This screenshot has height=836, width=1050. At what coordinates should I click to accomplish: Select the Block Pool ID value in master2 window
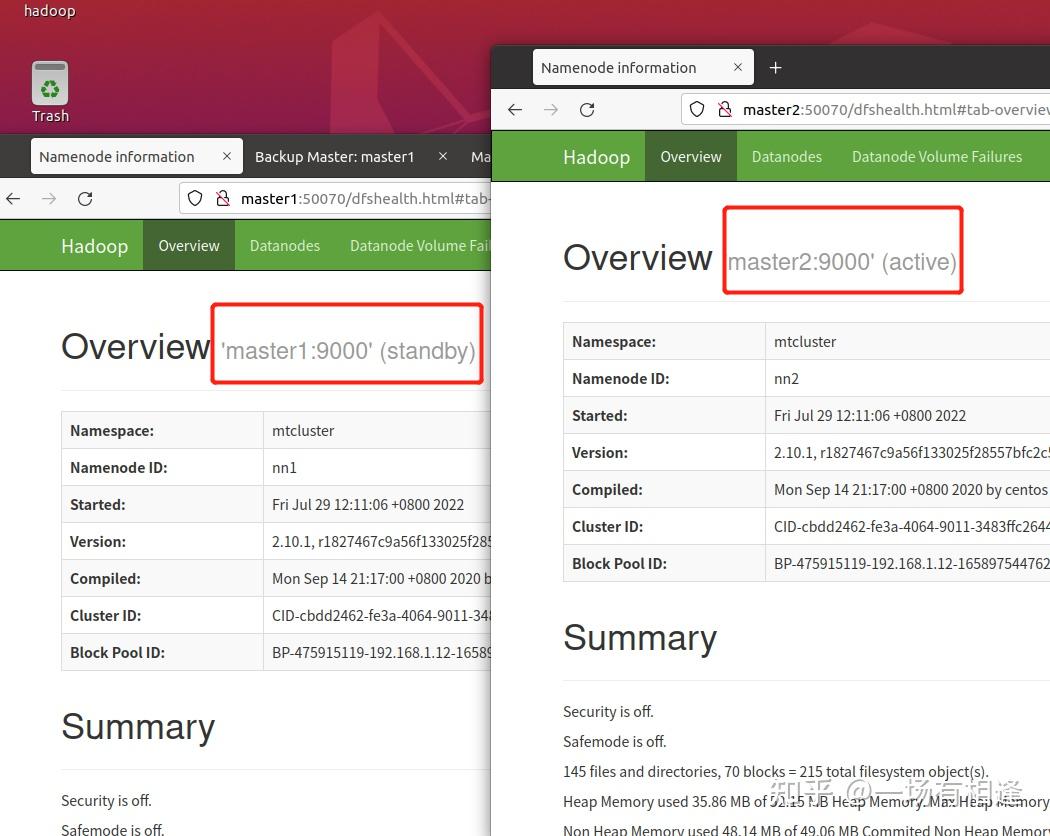911,563
